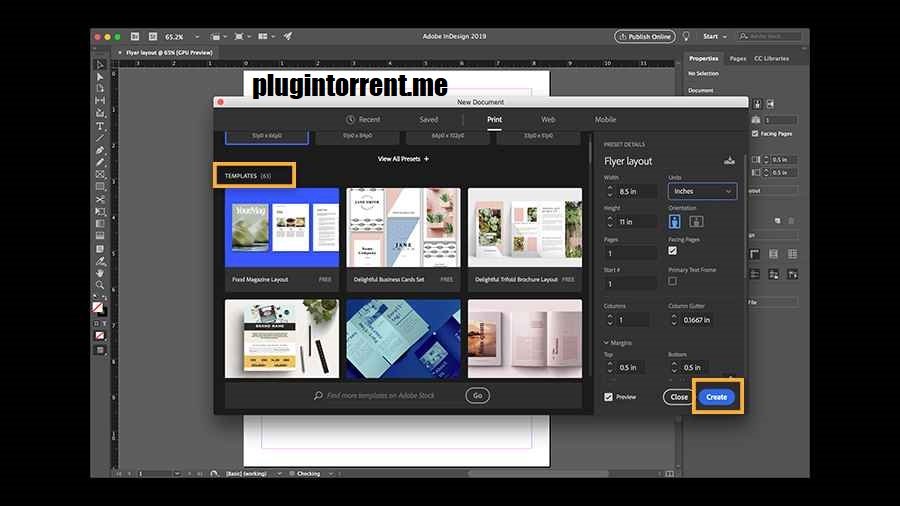
Task: Toggle the Preview checkbox
Action: (608, 397)
